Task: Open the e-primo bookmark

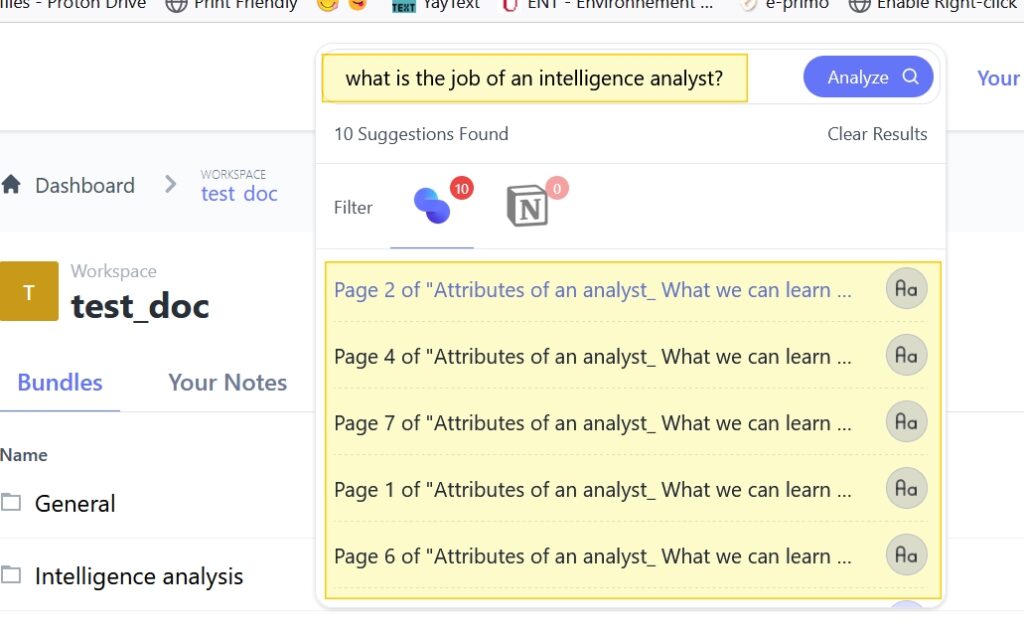Action: point(795,4)
